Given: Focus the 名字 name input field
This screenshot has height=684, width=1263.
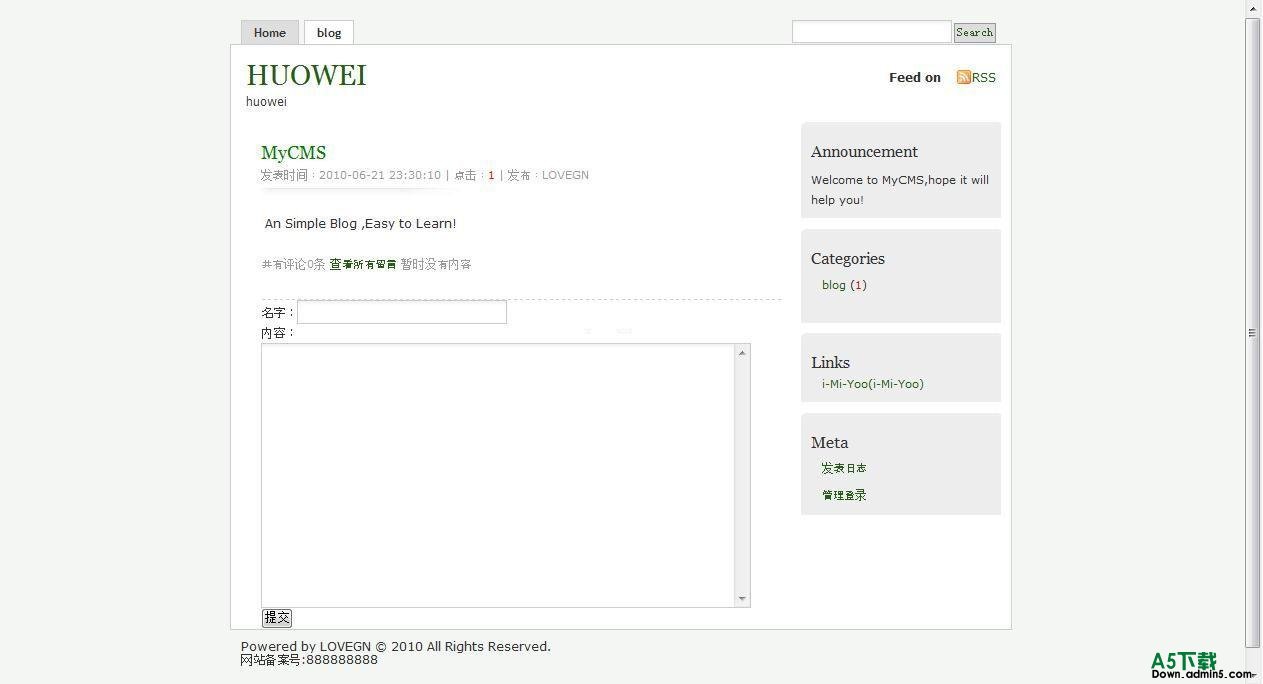Looking at the screenshot, I should (x=402, y=312).
